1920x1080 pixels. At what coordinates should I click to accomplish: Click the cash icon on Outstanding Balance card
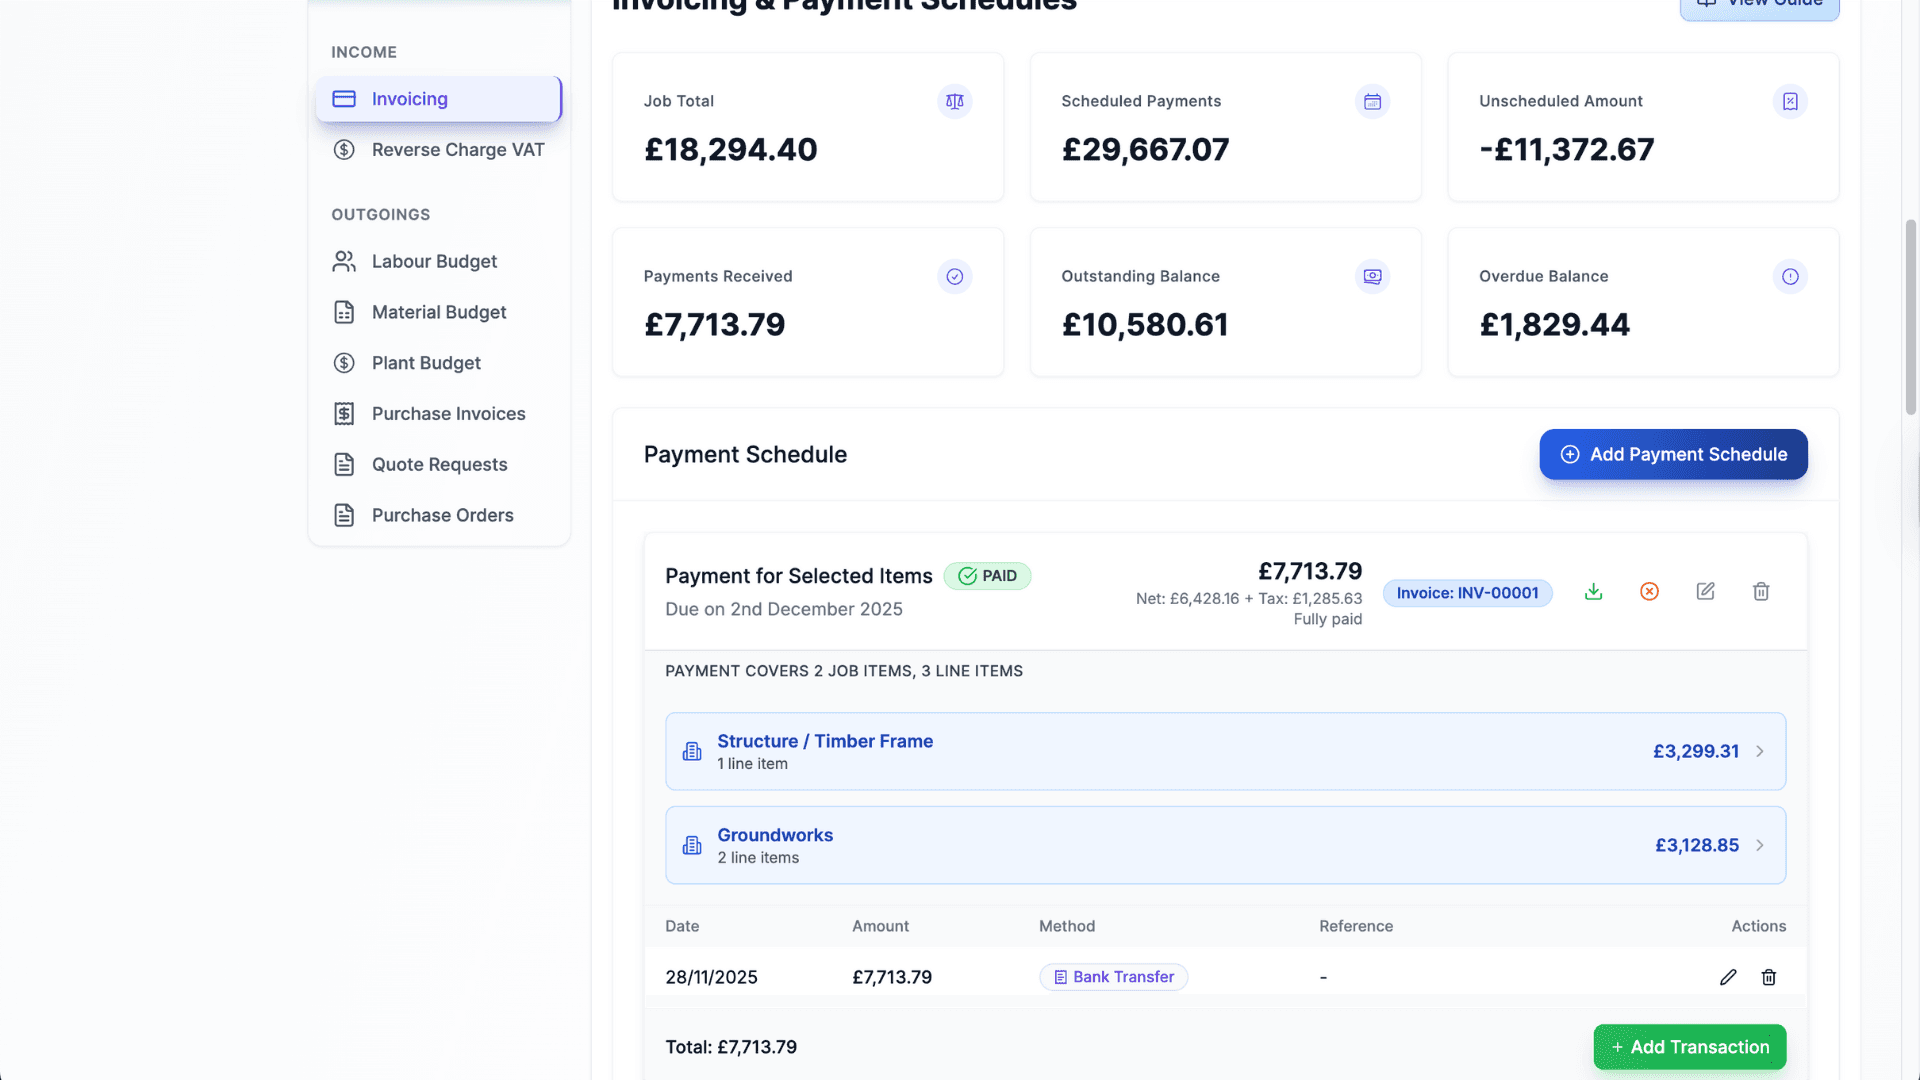pos(1372,276)
